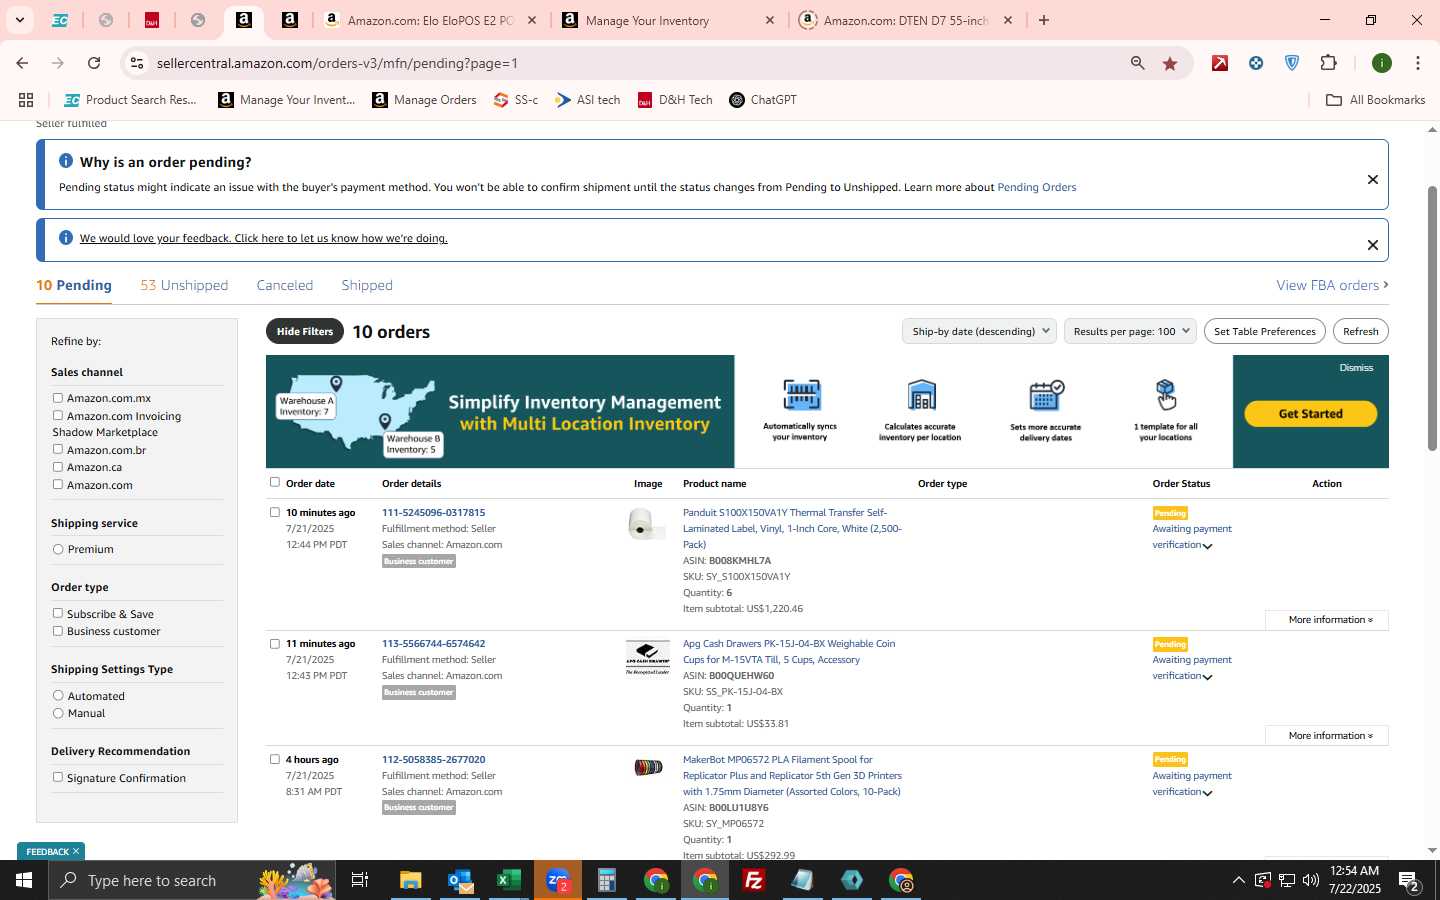Open Task View in the taskbar
Image resolution: width=1440 pixels, height=900 pixels.
point(359,880)
